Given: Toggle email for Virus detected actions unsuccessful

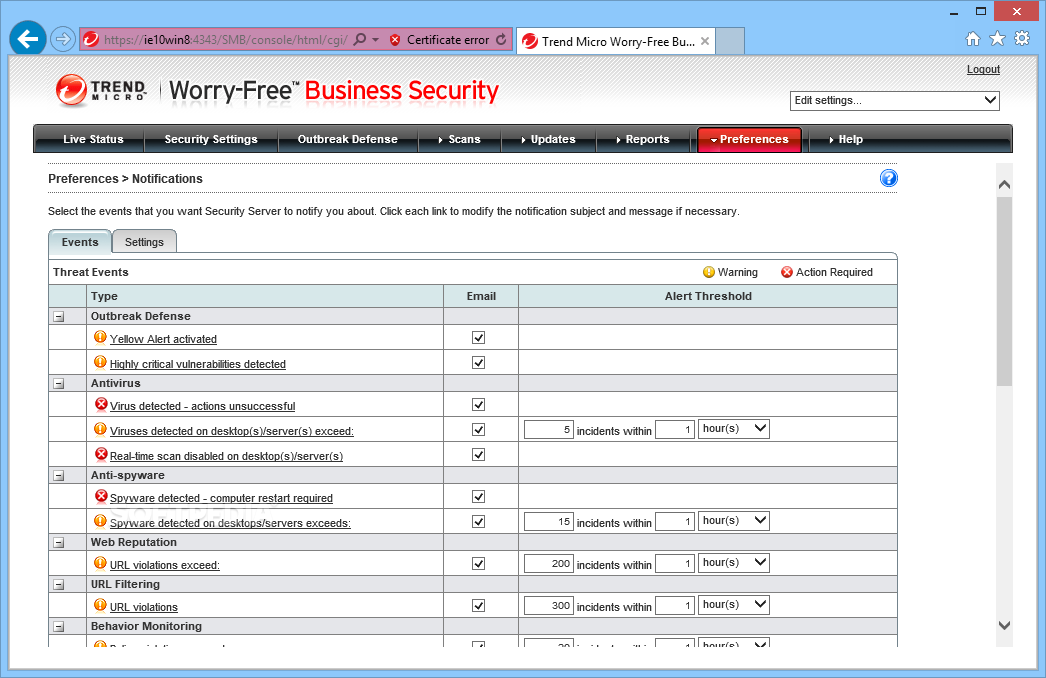Looking at the screenshot, I should pyautogui.click(x=478, y=404).
